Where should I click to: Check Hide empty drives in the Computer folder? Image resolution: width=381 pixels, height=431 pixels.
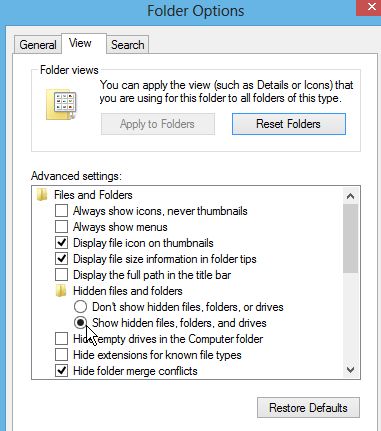coord(61,339)
